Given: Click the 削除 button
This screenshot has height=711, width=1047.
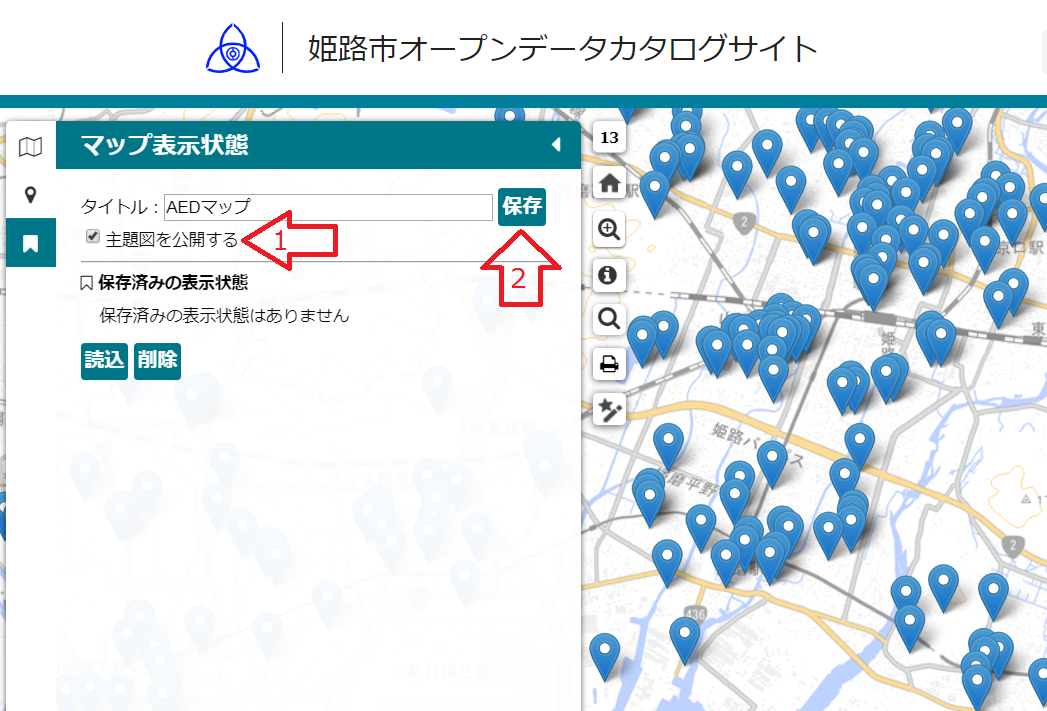Looking at the screenshot, I should 157,361.
